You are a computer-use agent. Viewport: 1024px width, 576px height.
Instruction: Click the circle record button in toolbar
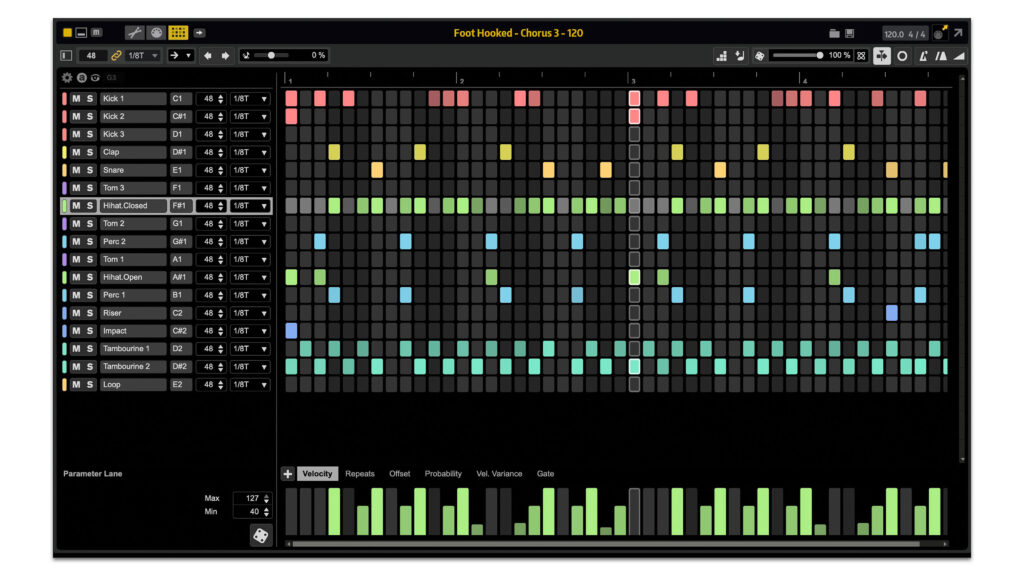tap(902, 56)
